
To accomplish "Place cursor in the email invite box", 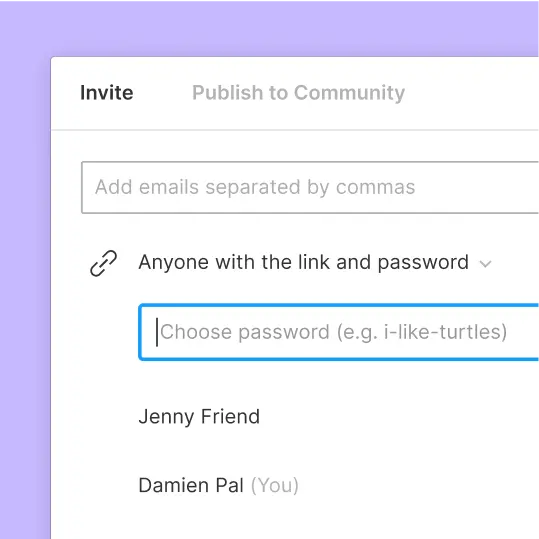I will (310, 187).
